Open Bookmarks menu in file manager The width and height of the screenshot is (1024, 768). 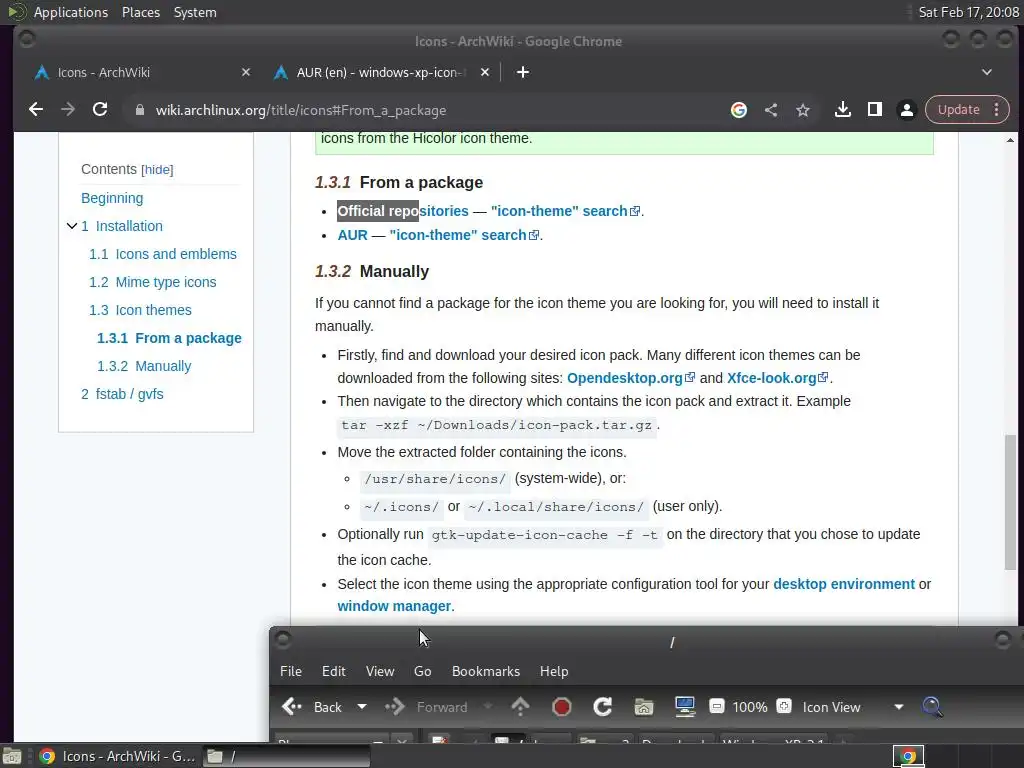486,671
